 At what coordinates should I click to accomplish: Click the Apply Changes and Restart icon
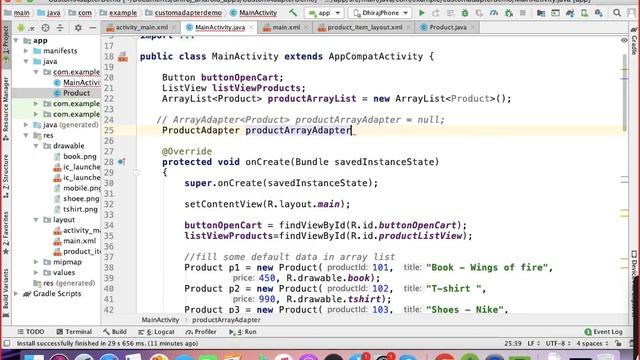point(436,13)
